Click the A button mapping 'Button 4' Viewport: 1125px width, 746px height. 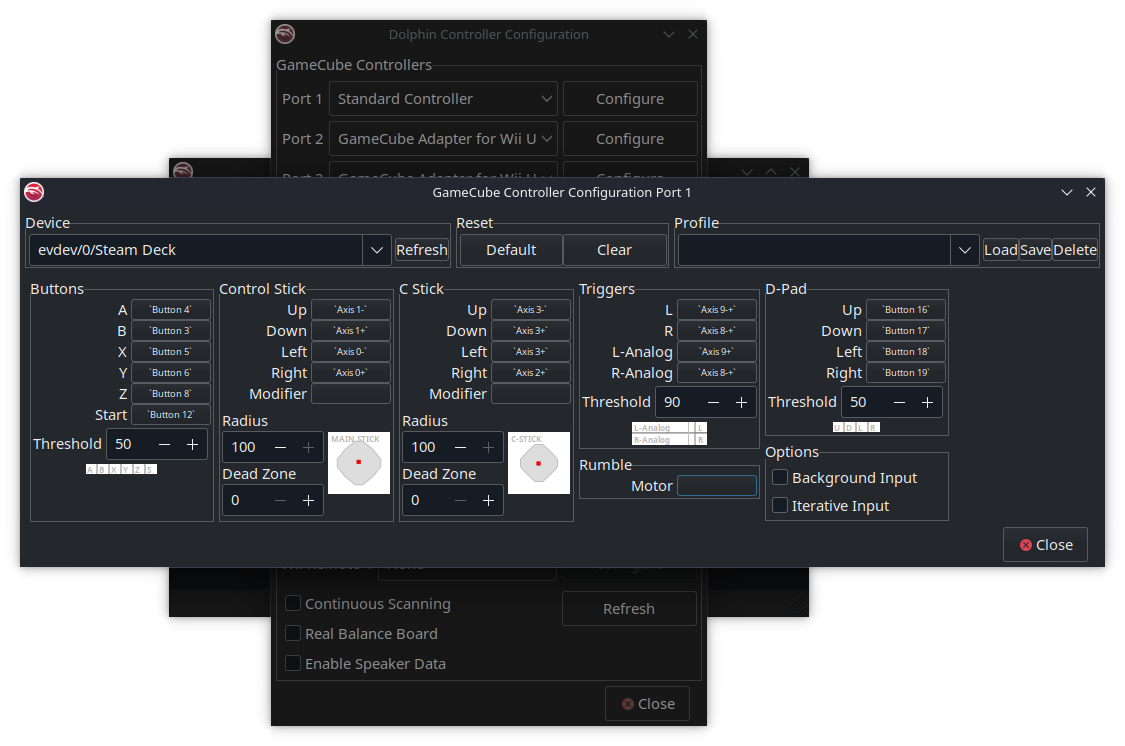[171, 309]
